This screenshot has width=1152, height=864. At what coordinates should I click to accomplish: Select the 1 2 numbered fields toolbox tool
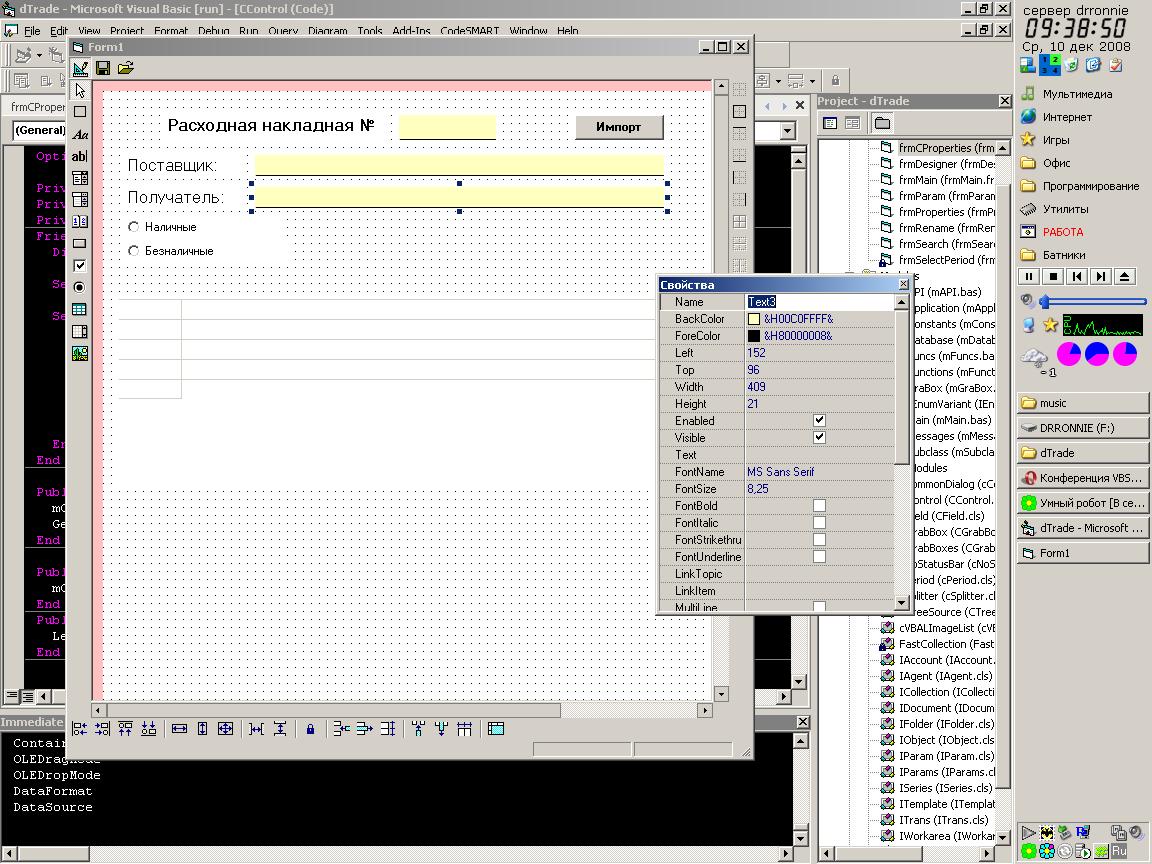click(x=80, y=221)
